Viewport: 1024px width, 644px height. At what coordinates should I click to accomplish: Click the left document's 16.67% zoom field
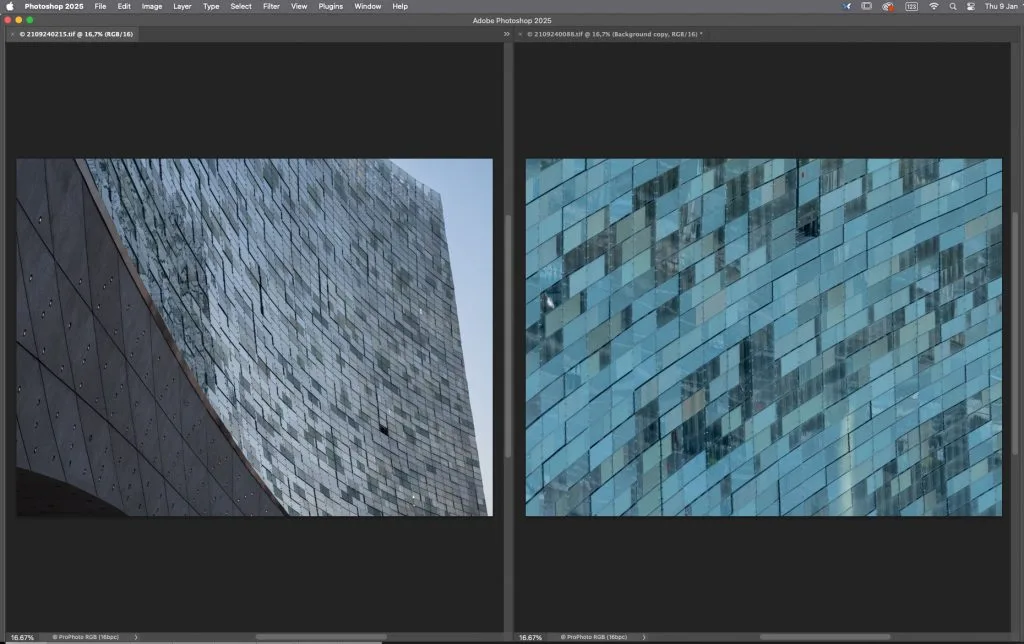point(22,637)
